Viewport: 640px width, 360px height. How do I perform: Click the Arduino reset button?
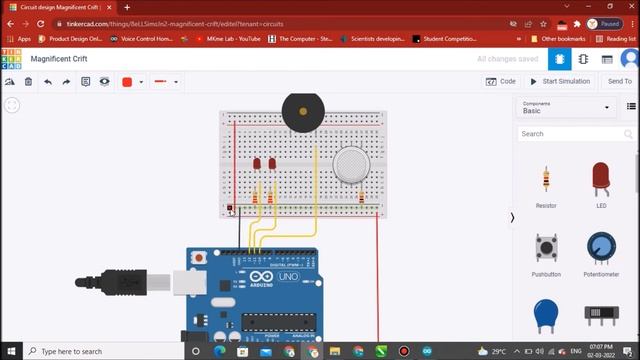click(199, 258)
